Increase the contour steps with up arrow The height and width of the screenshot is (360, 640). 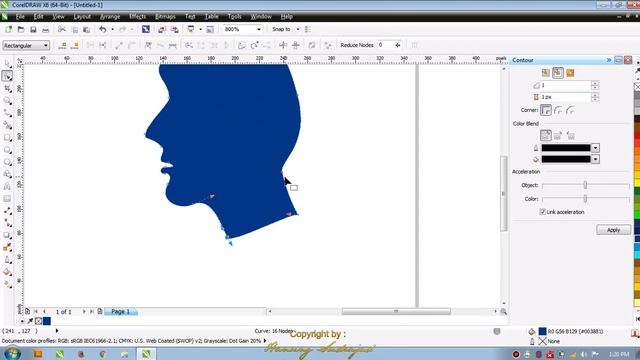click(595, 83)
